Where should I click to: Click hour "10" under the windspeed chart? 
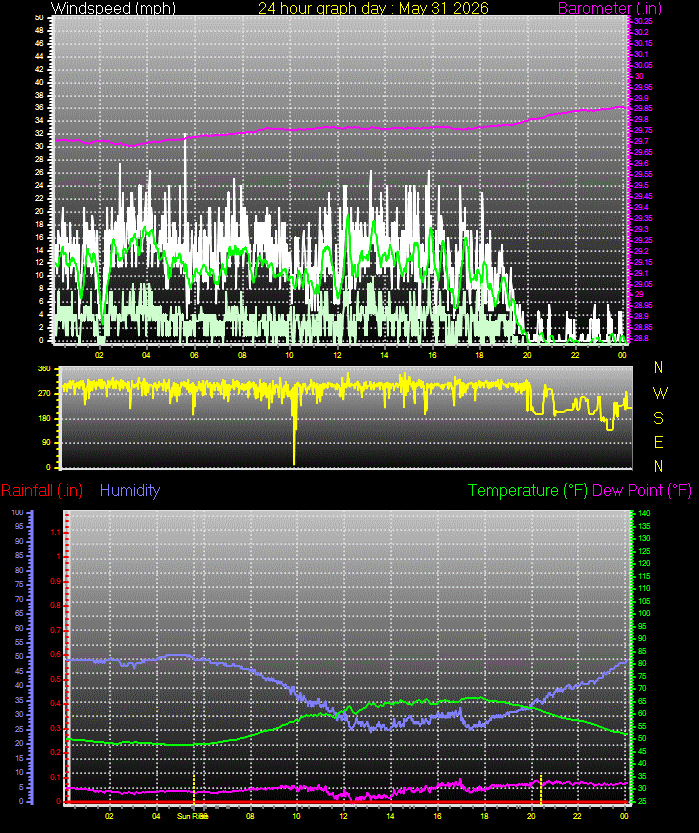coord(289,355)
